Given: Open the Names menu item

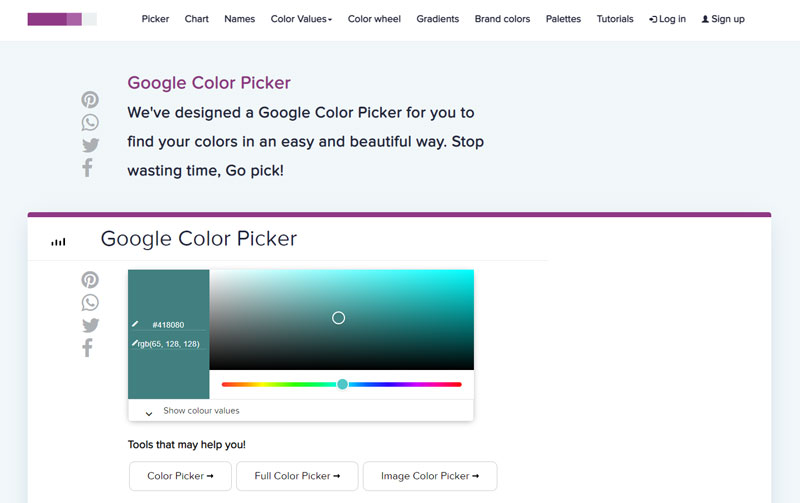Looking at the screenshot, I should point(239,19).
